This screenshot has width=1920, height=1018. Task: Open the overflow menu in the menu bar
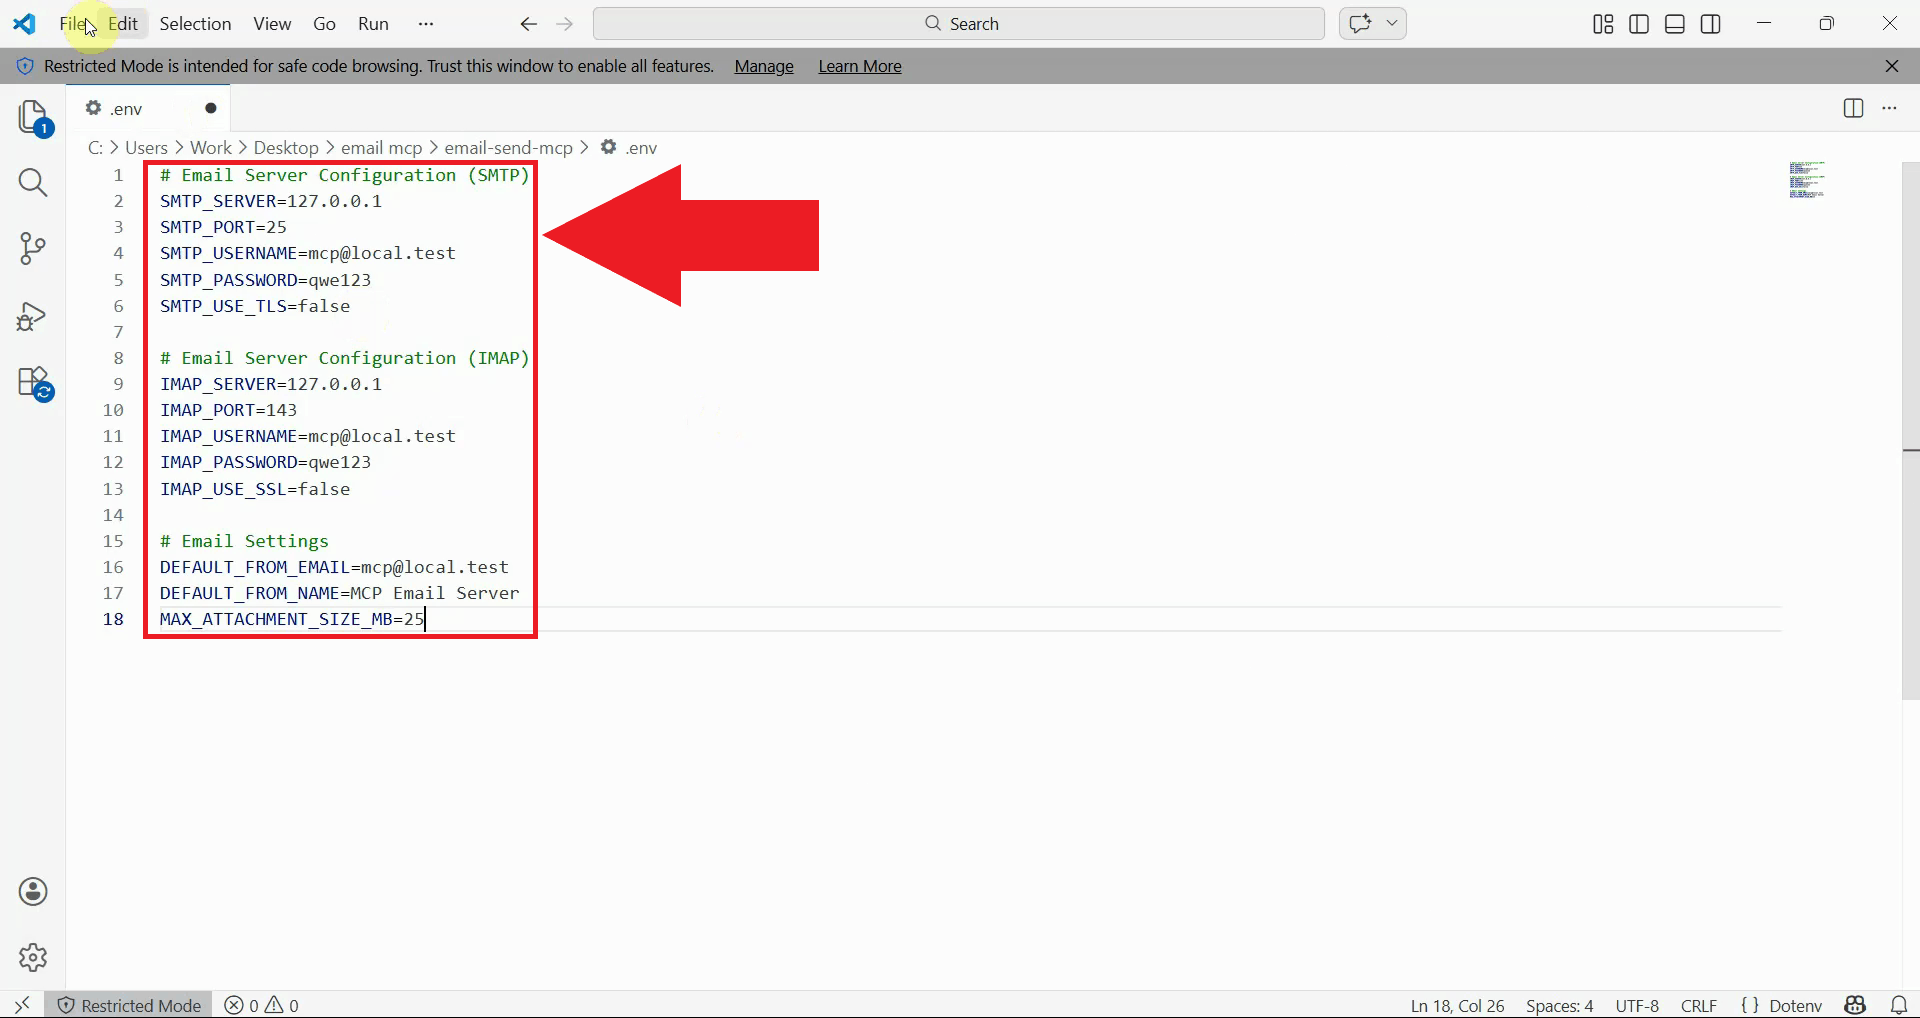click(x=426, y=23)
